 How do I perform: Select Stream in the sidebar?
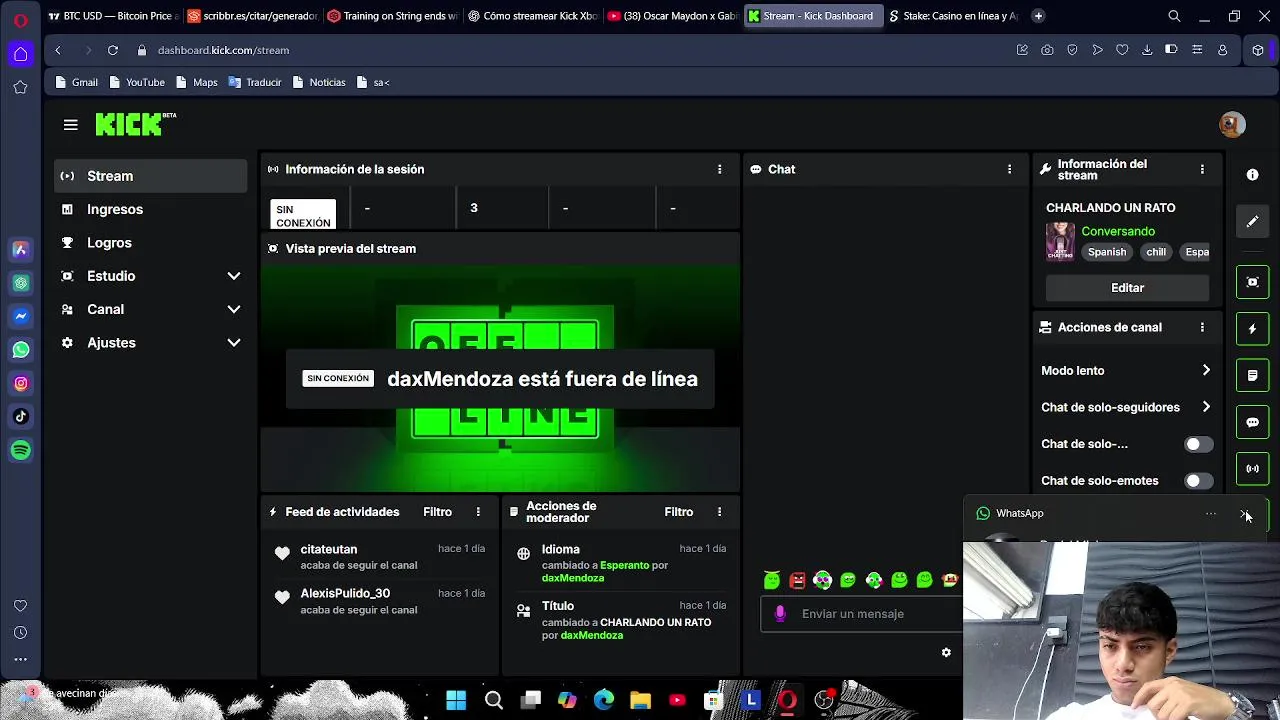(x=150, y=176)
